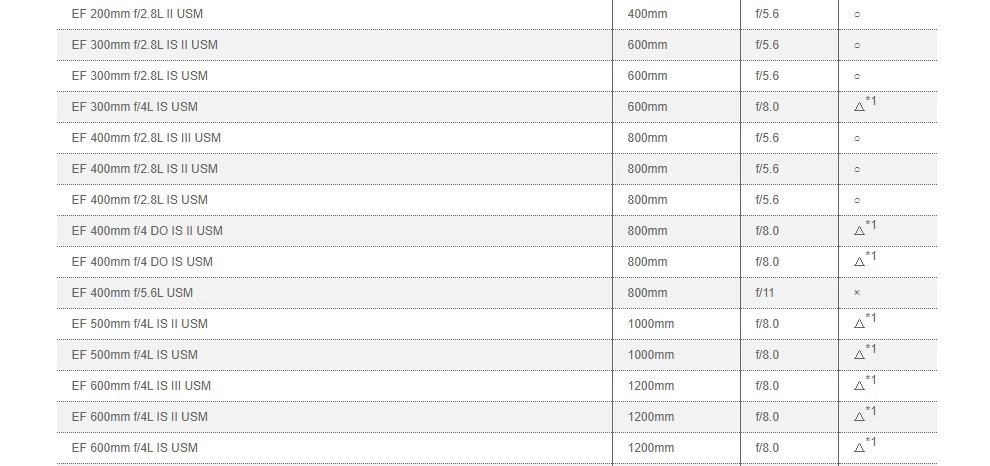990x466 pixels.
Task: Click the cross symbol for EF 400mm f/5.6L USM
Action: point(857,293)
